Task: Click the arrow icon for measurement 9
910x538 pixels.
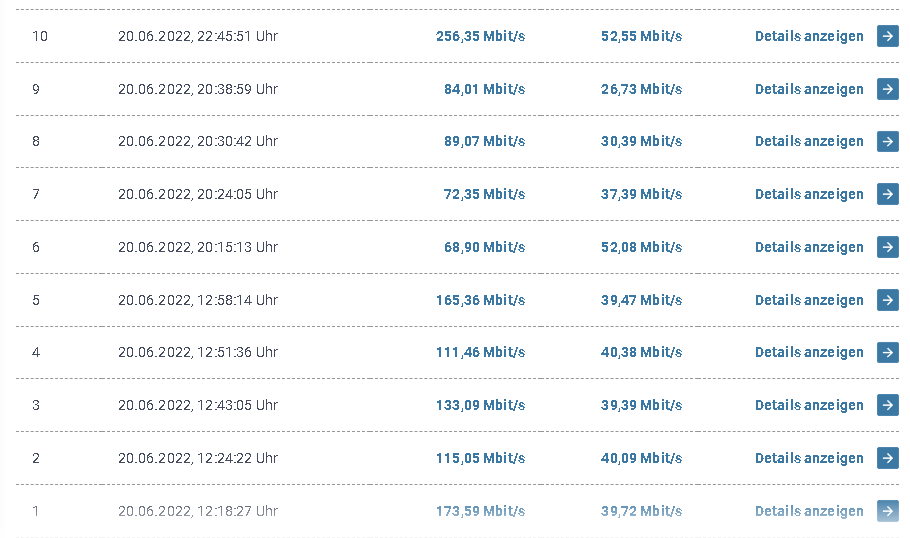Action: pyautogui.click(x=887, y=89)
